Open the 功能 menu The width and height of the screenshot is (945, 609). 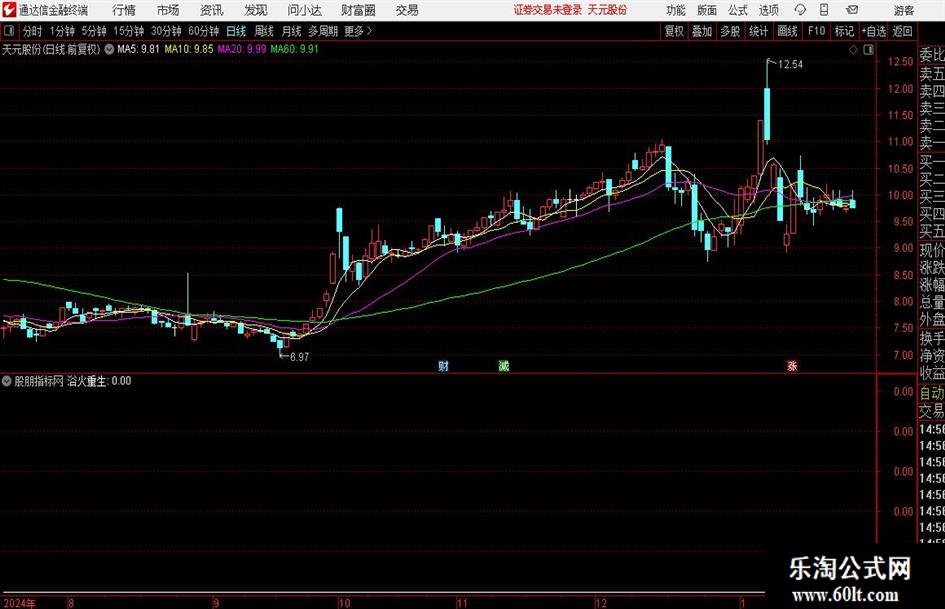point(676,10)
